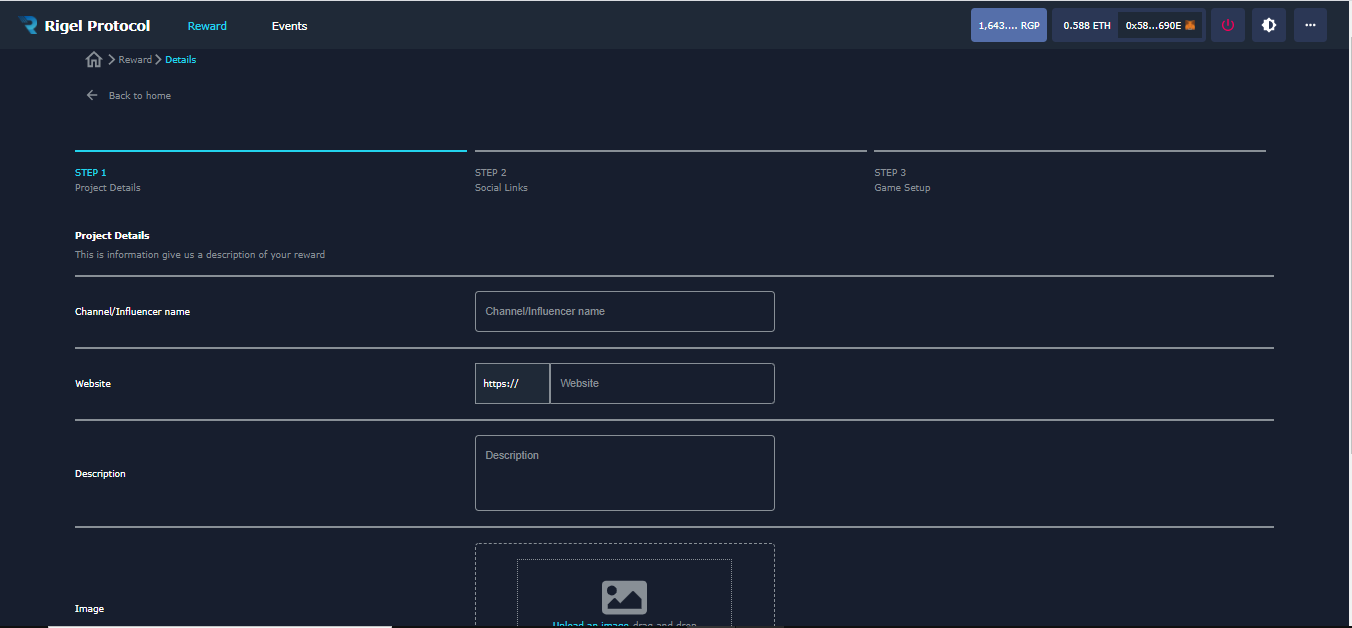
Task: Open the three-dots more options menu
Action: (x=1310, y=25)
